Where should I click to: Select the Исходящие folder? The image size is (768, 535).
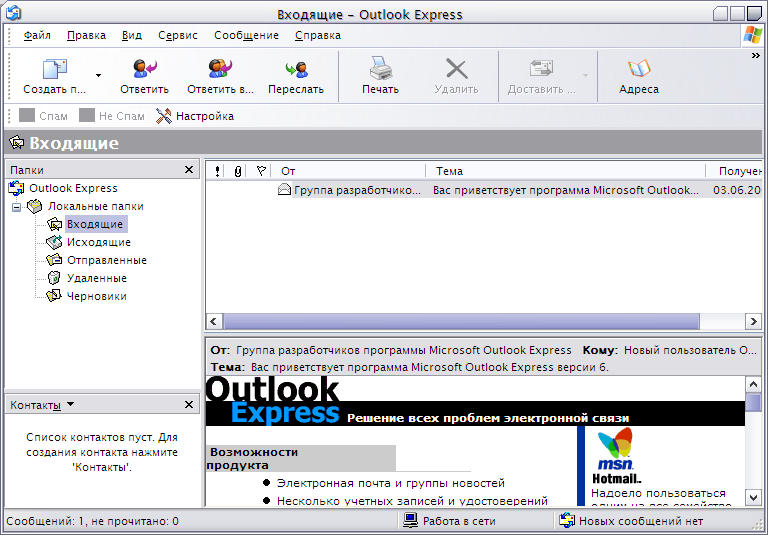pyautogui.click(x=99, y=242)
